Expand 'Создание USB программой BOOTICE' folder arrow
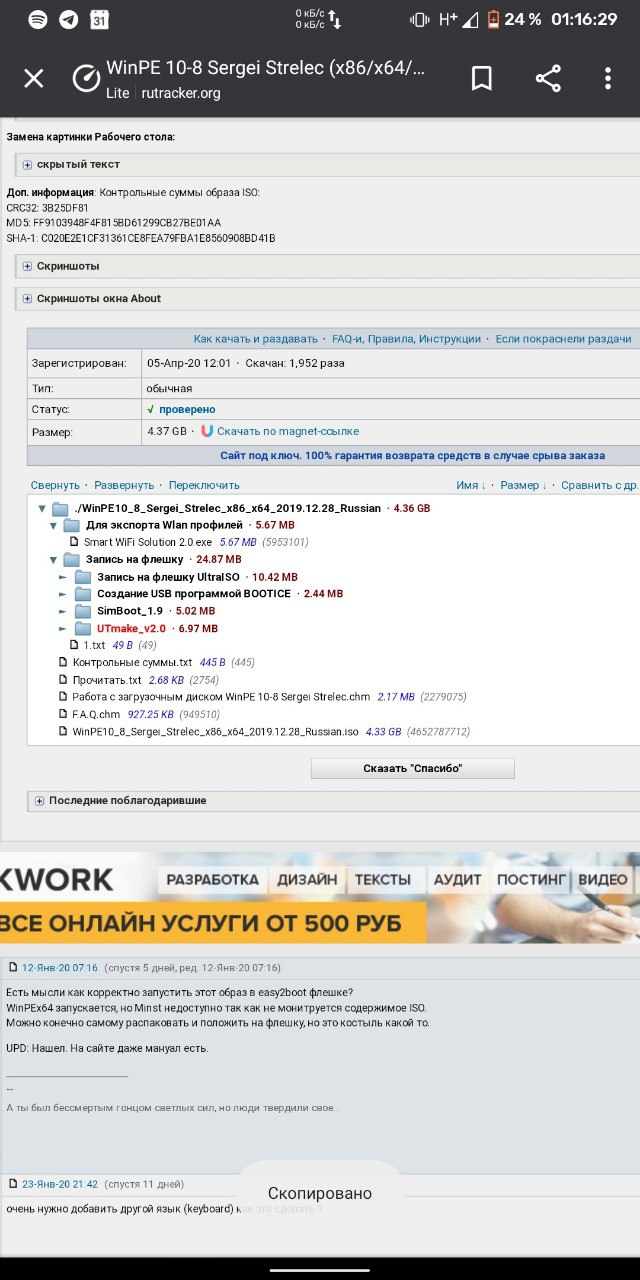640x1280 pixels. tap(63, 594)
